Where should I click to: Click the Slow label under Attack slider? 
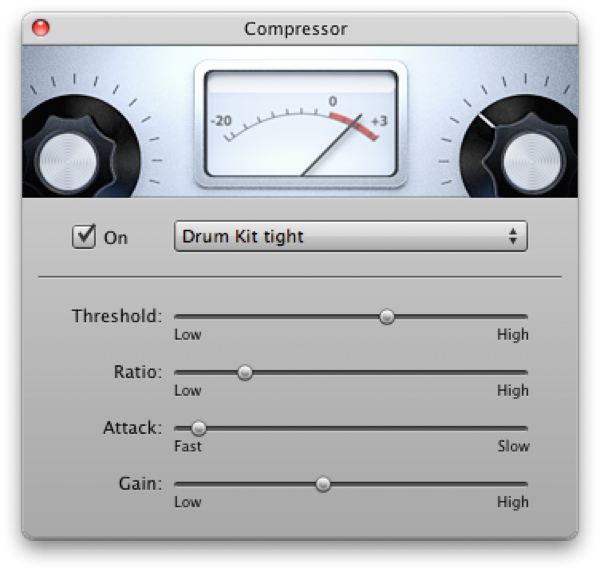pos(513,446)
